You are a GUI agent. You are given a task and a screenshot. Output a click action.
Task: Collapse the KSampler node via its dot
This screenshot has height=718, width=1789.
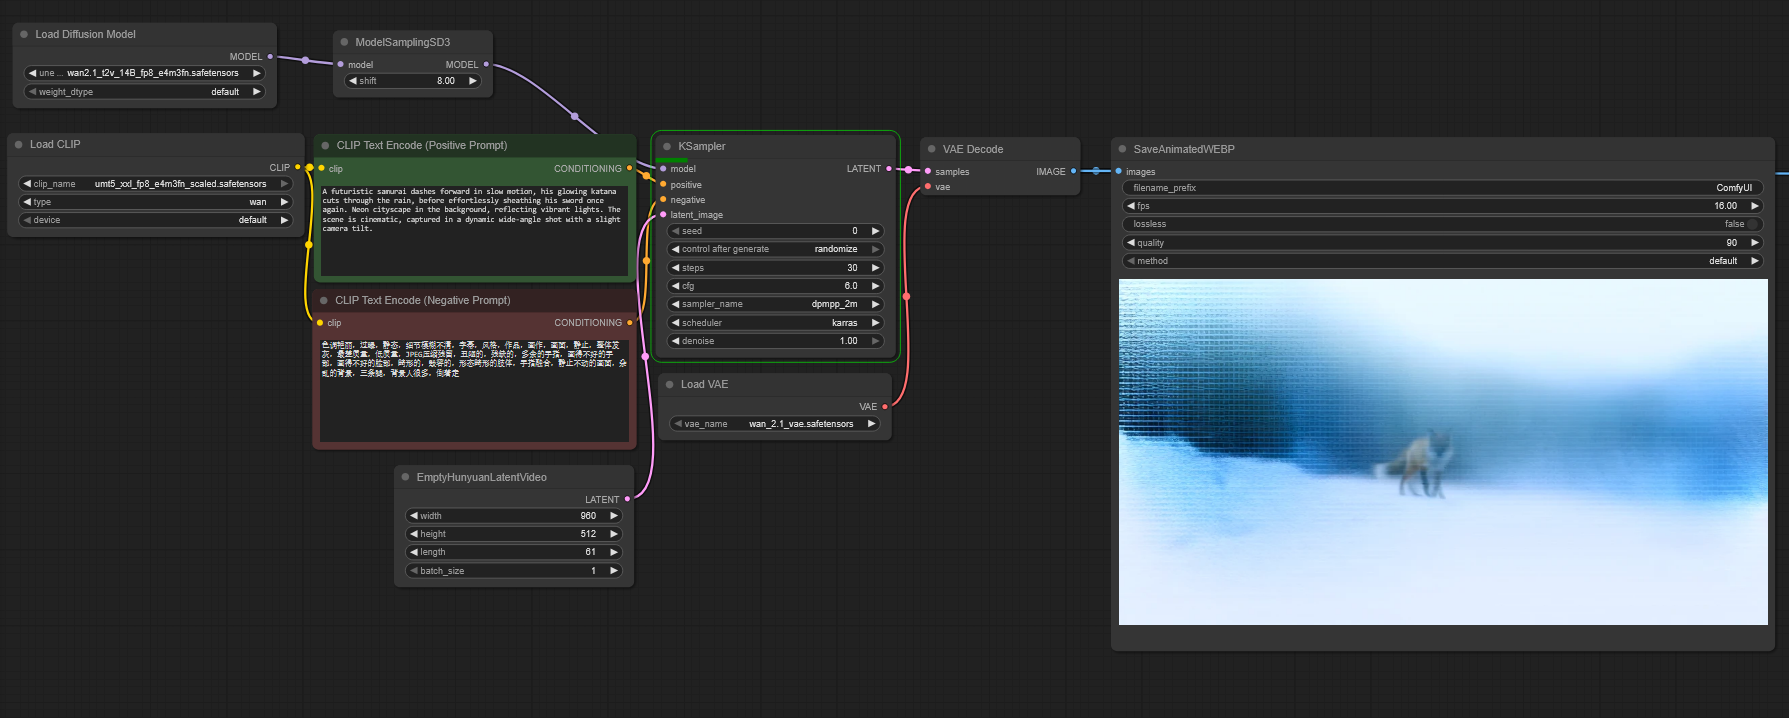667,146
